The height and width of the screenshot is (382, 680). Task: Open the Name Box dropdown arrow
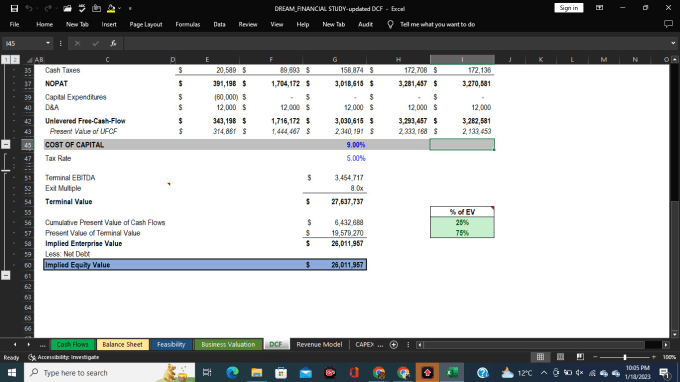(48, 43)
